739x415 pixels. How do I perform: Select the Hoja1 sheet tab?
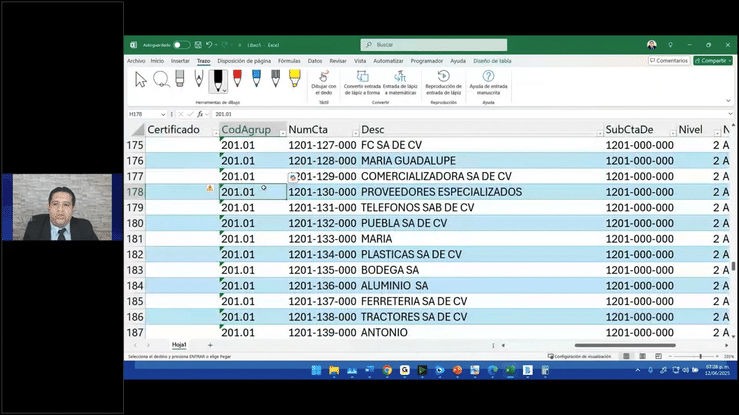tap(179, 345)
